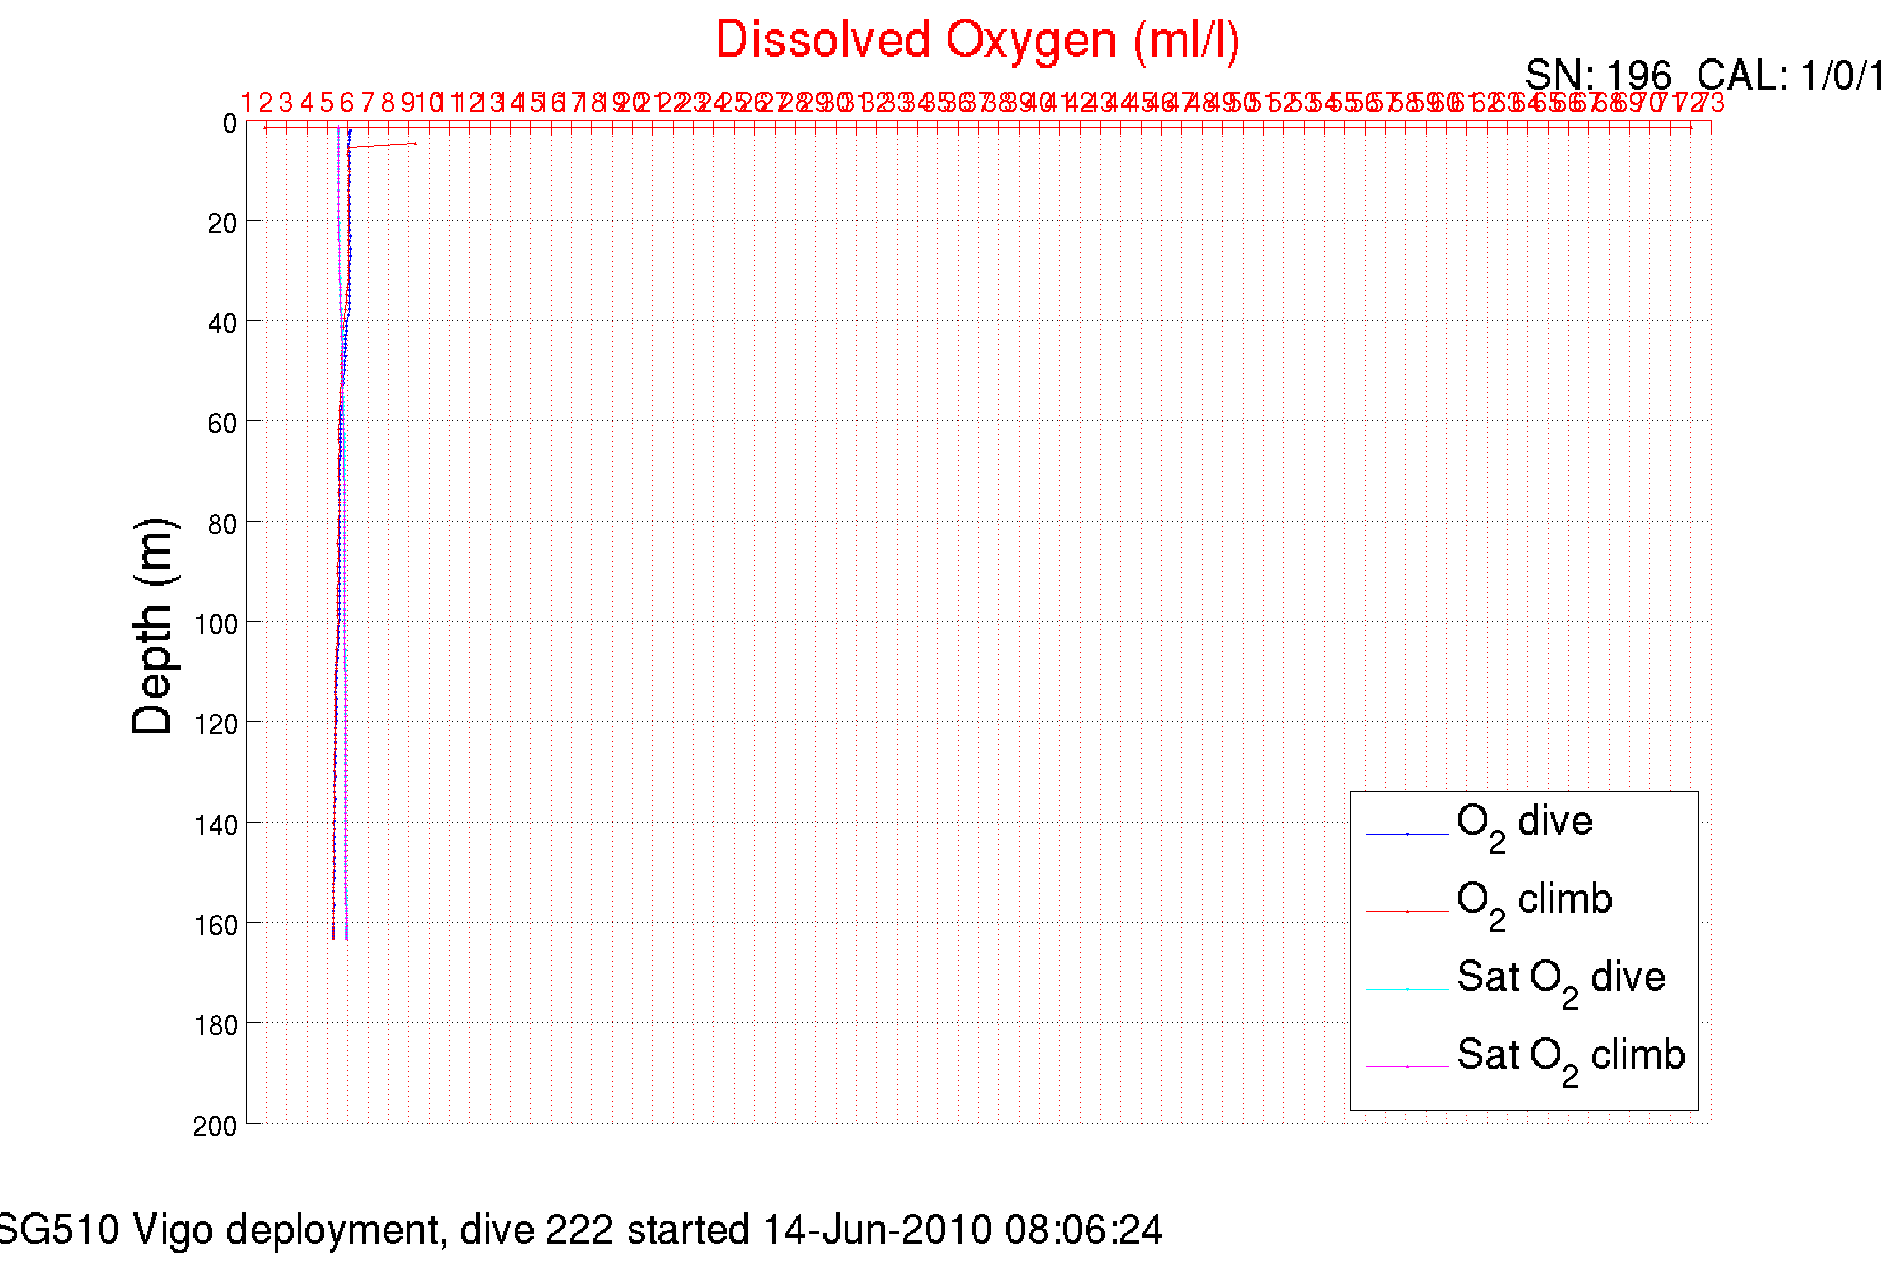The height and width of the screenshot is (1262, 1891).
Task: Click the blue O2 dive legend line
Action: click(1406, 834)
